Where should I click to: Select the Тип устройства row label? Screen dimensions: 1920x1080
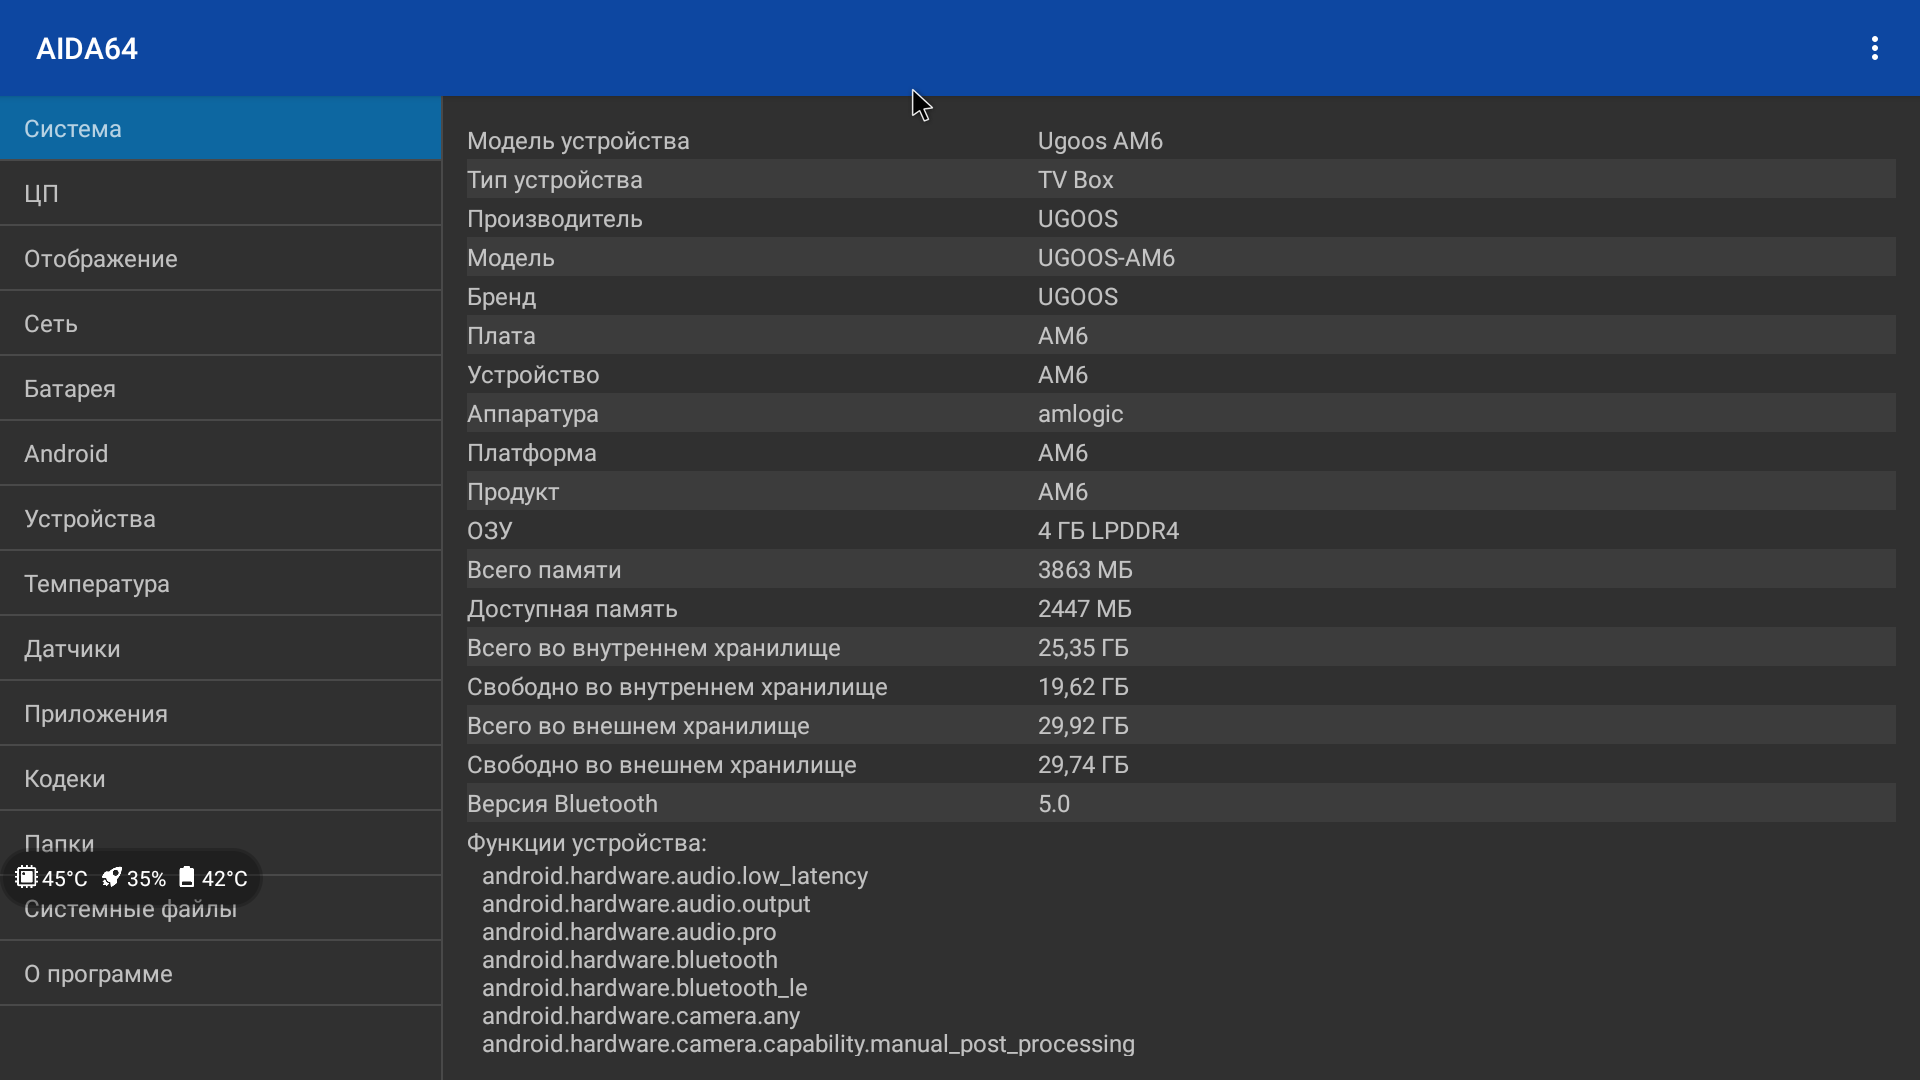555,180
